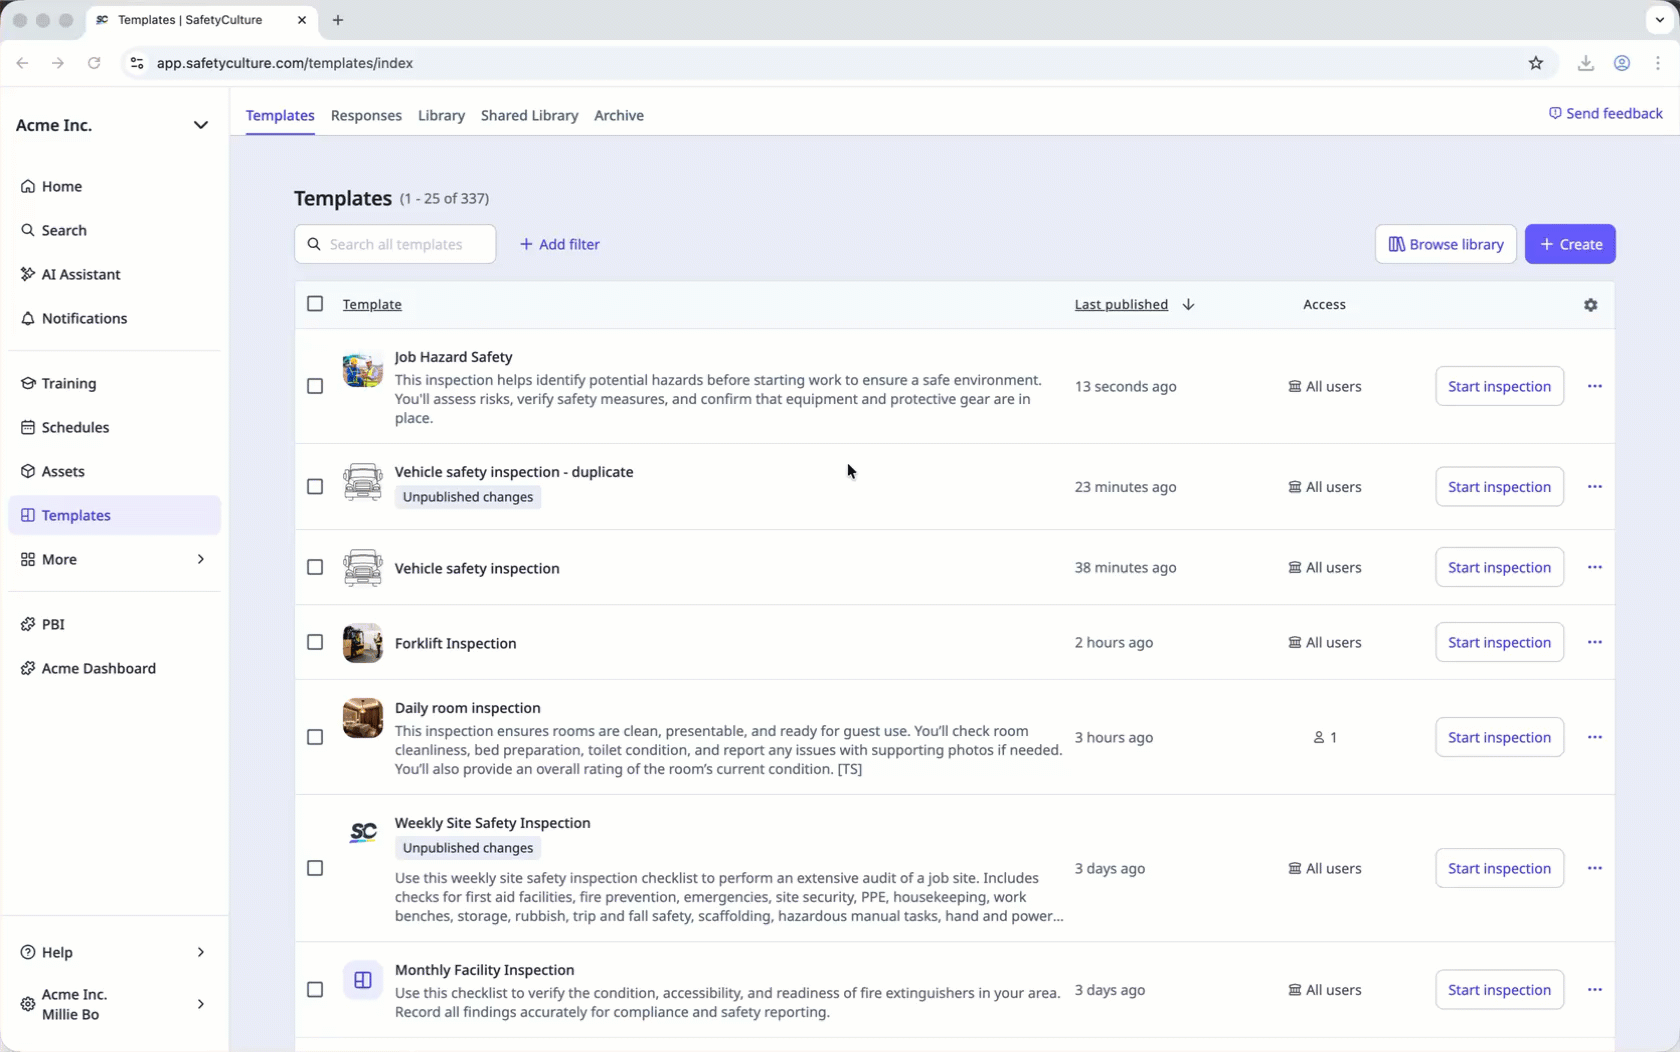Launch the AI Assistant
1680x1052 pixels.
(70, 274)
